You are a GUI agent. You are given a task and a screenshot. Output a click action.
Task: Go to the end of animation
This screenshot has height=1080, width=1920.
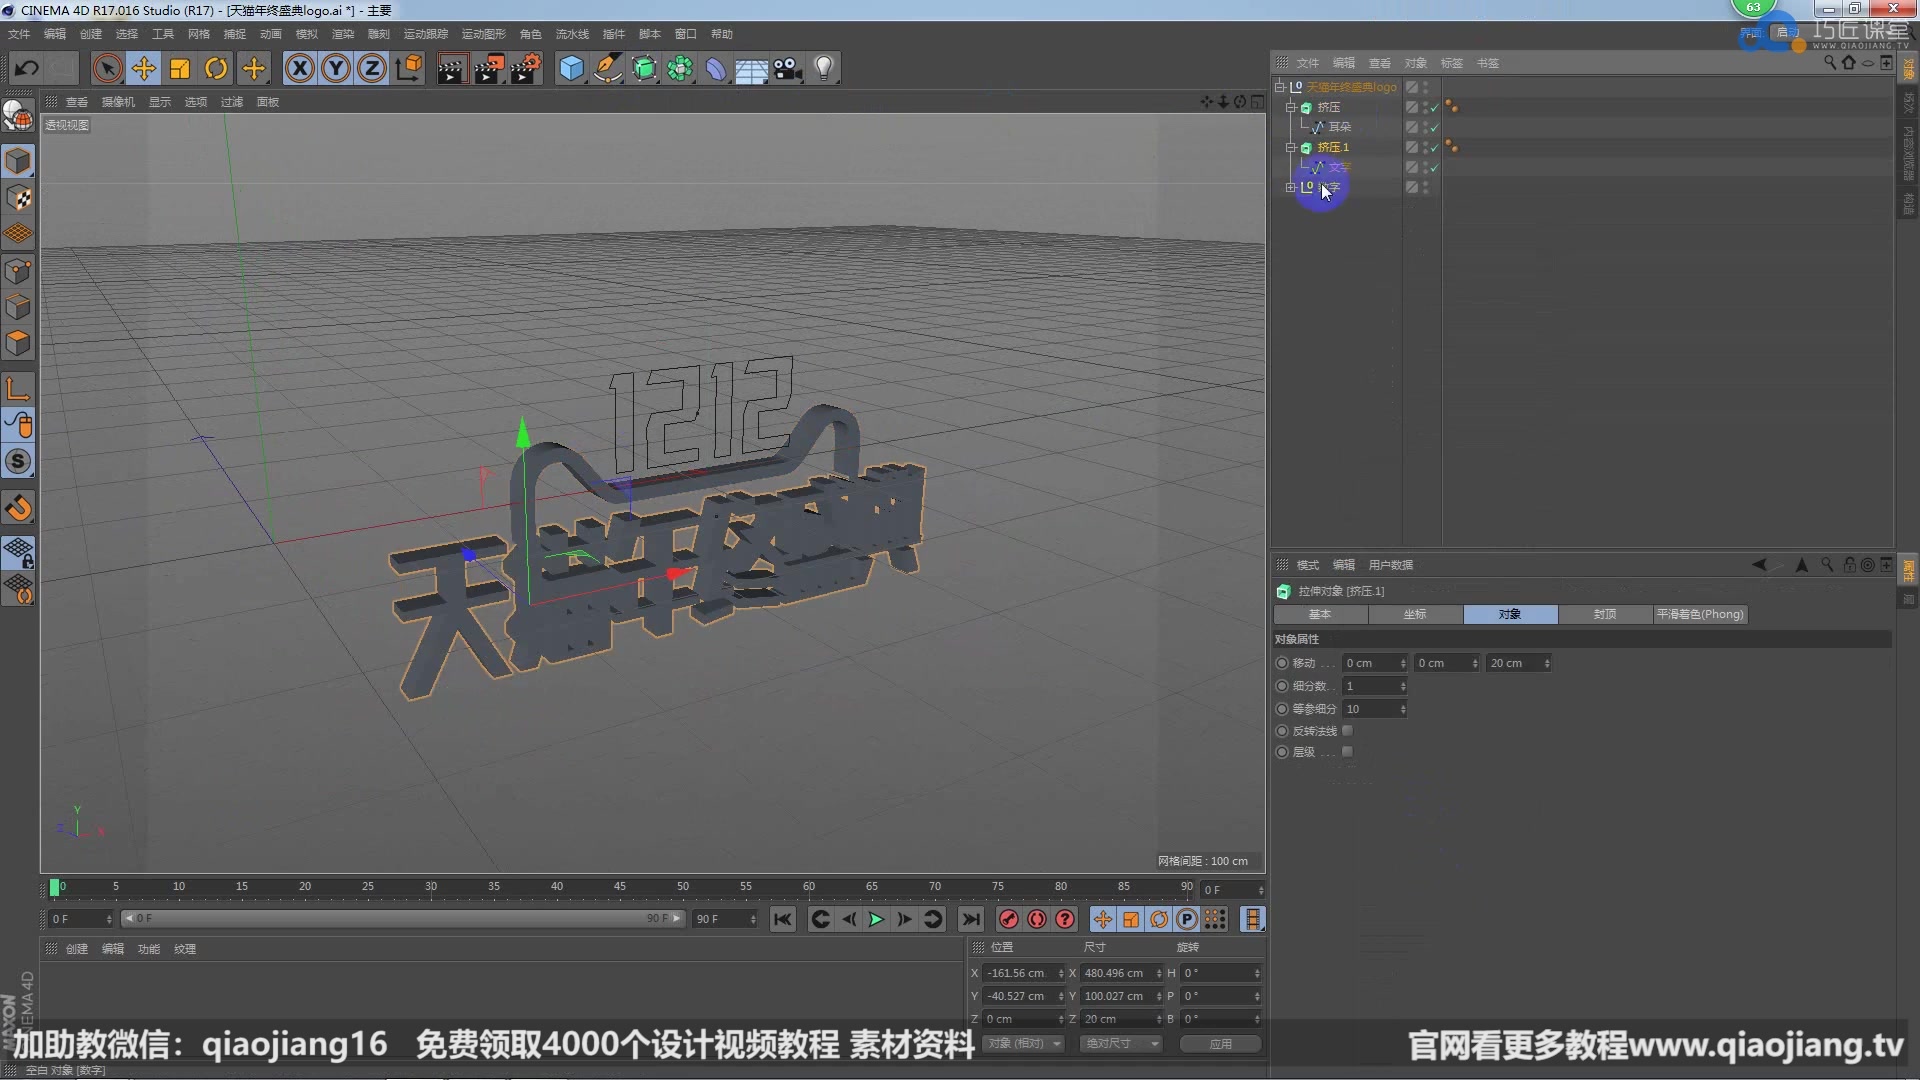point(971,919)
